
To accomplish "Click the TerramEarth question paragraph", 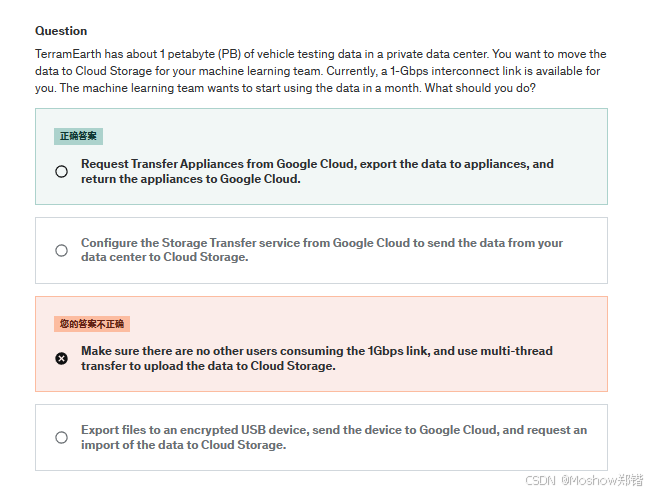I will point(321,71).
